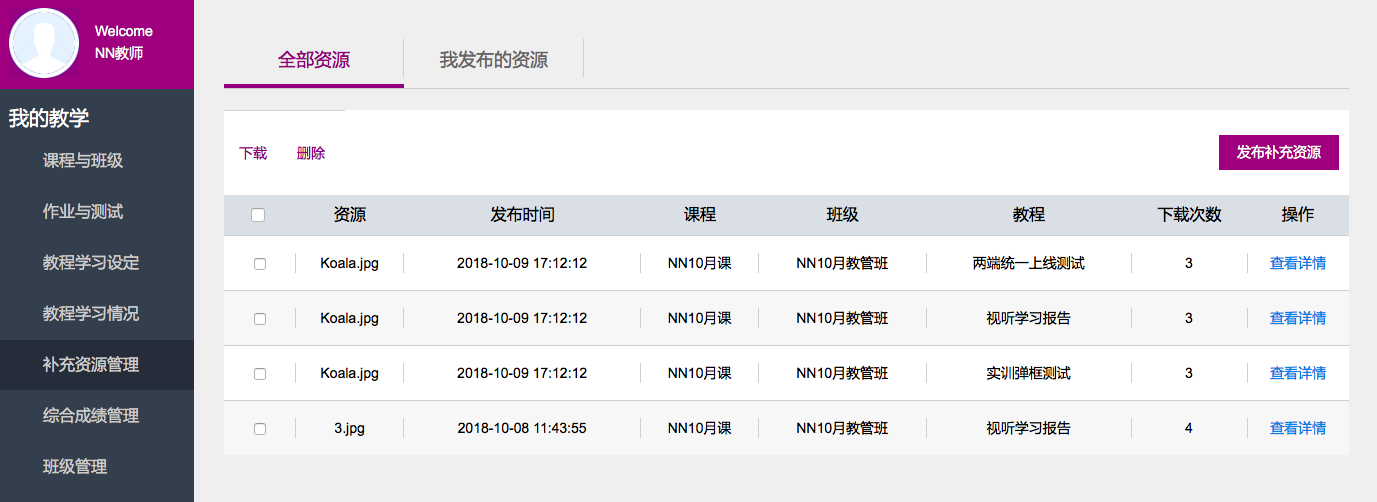1377x502 pixels.
Task: Open 班级管理 sidebar entry
Action: point(75,467)
